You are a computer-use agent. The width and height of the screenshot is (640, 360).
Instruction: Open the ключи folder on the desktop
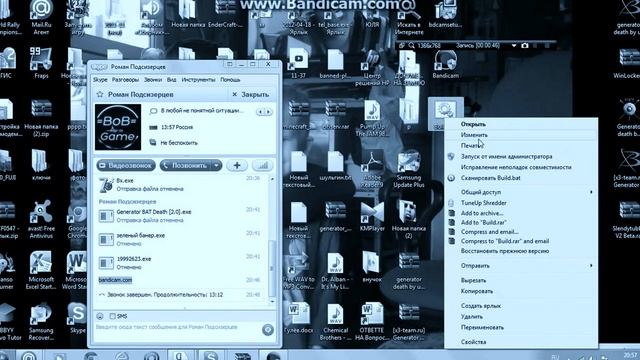(41, 164)
